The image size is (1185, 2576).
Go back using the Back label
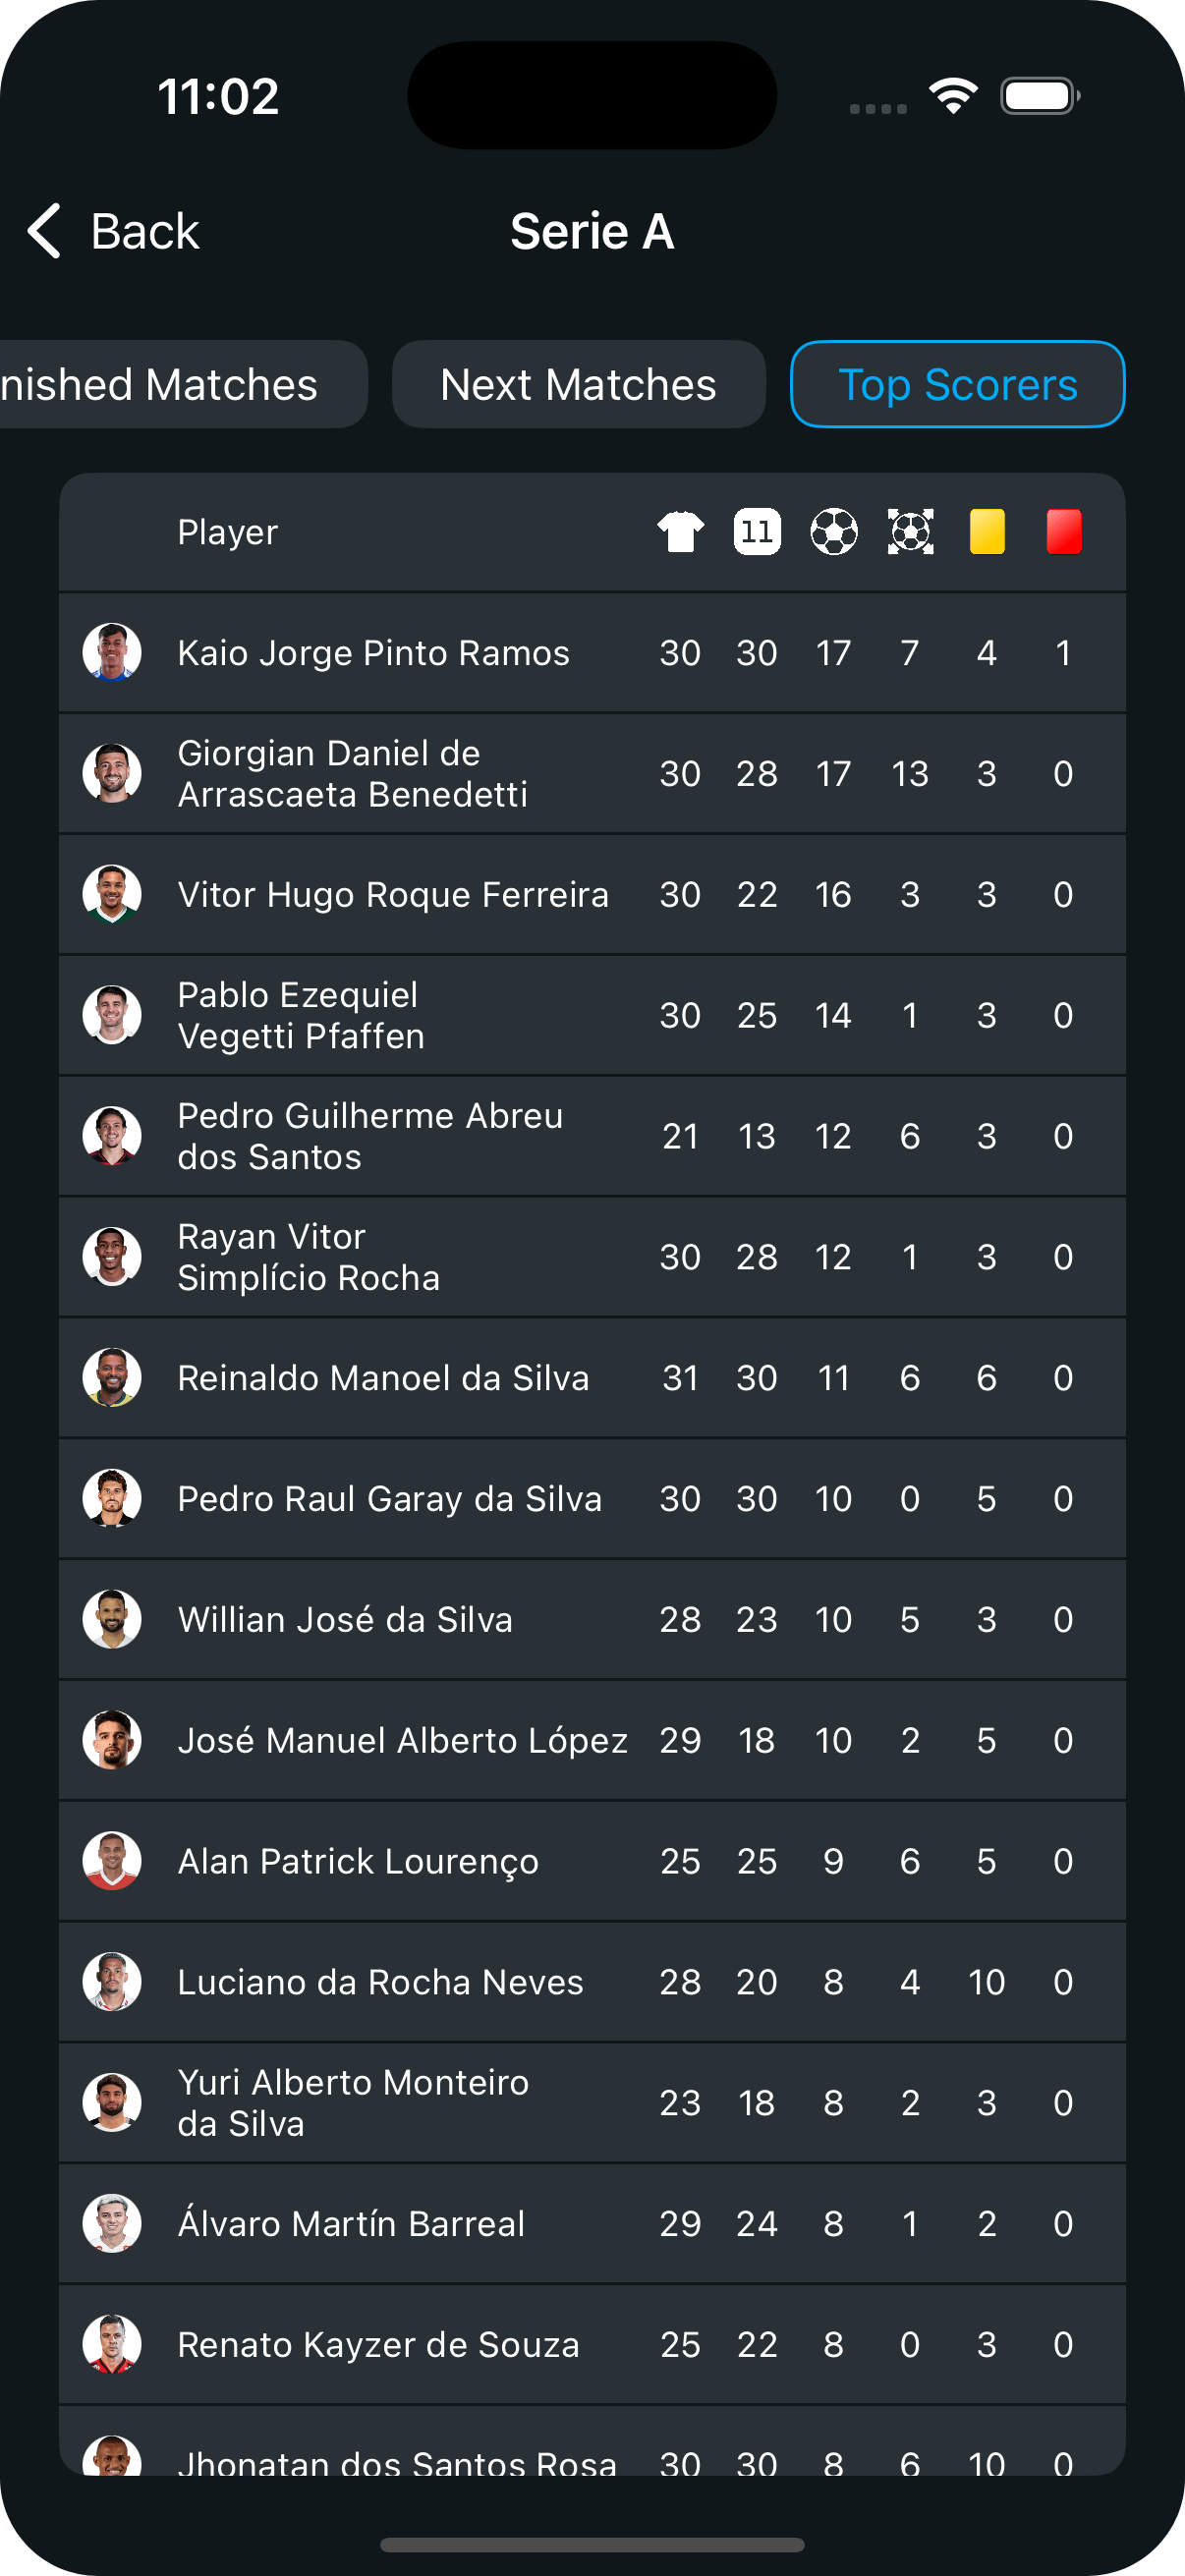point(145,232)
